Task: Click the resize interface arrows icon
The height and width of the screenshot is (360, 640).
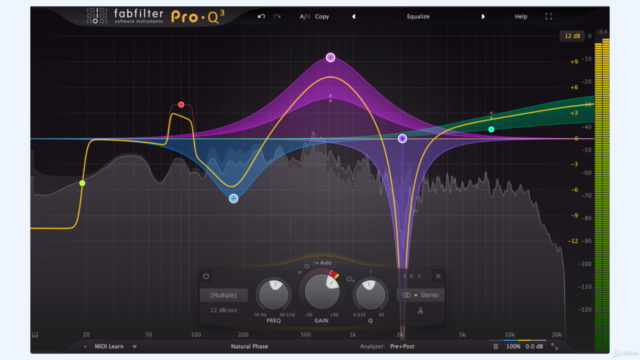Action: 554,347
